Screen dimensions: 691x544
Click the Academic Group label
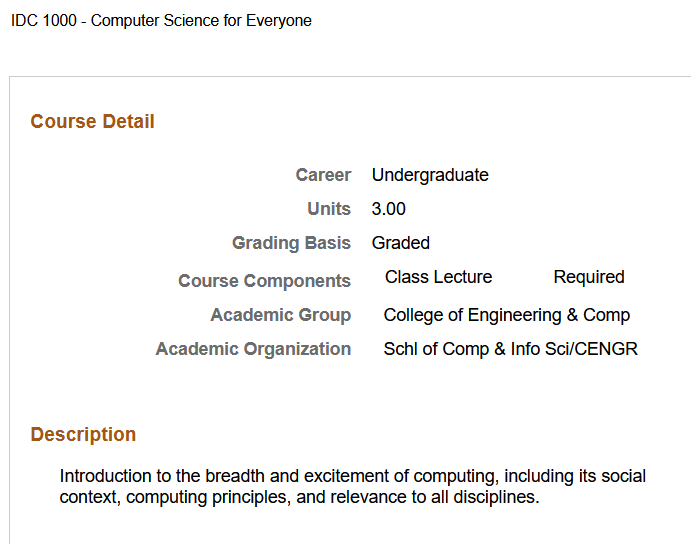tap(280, 315)
